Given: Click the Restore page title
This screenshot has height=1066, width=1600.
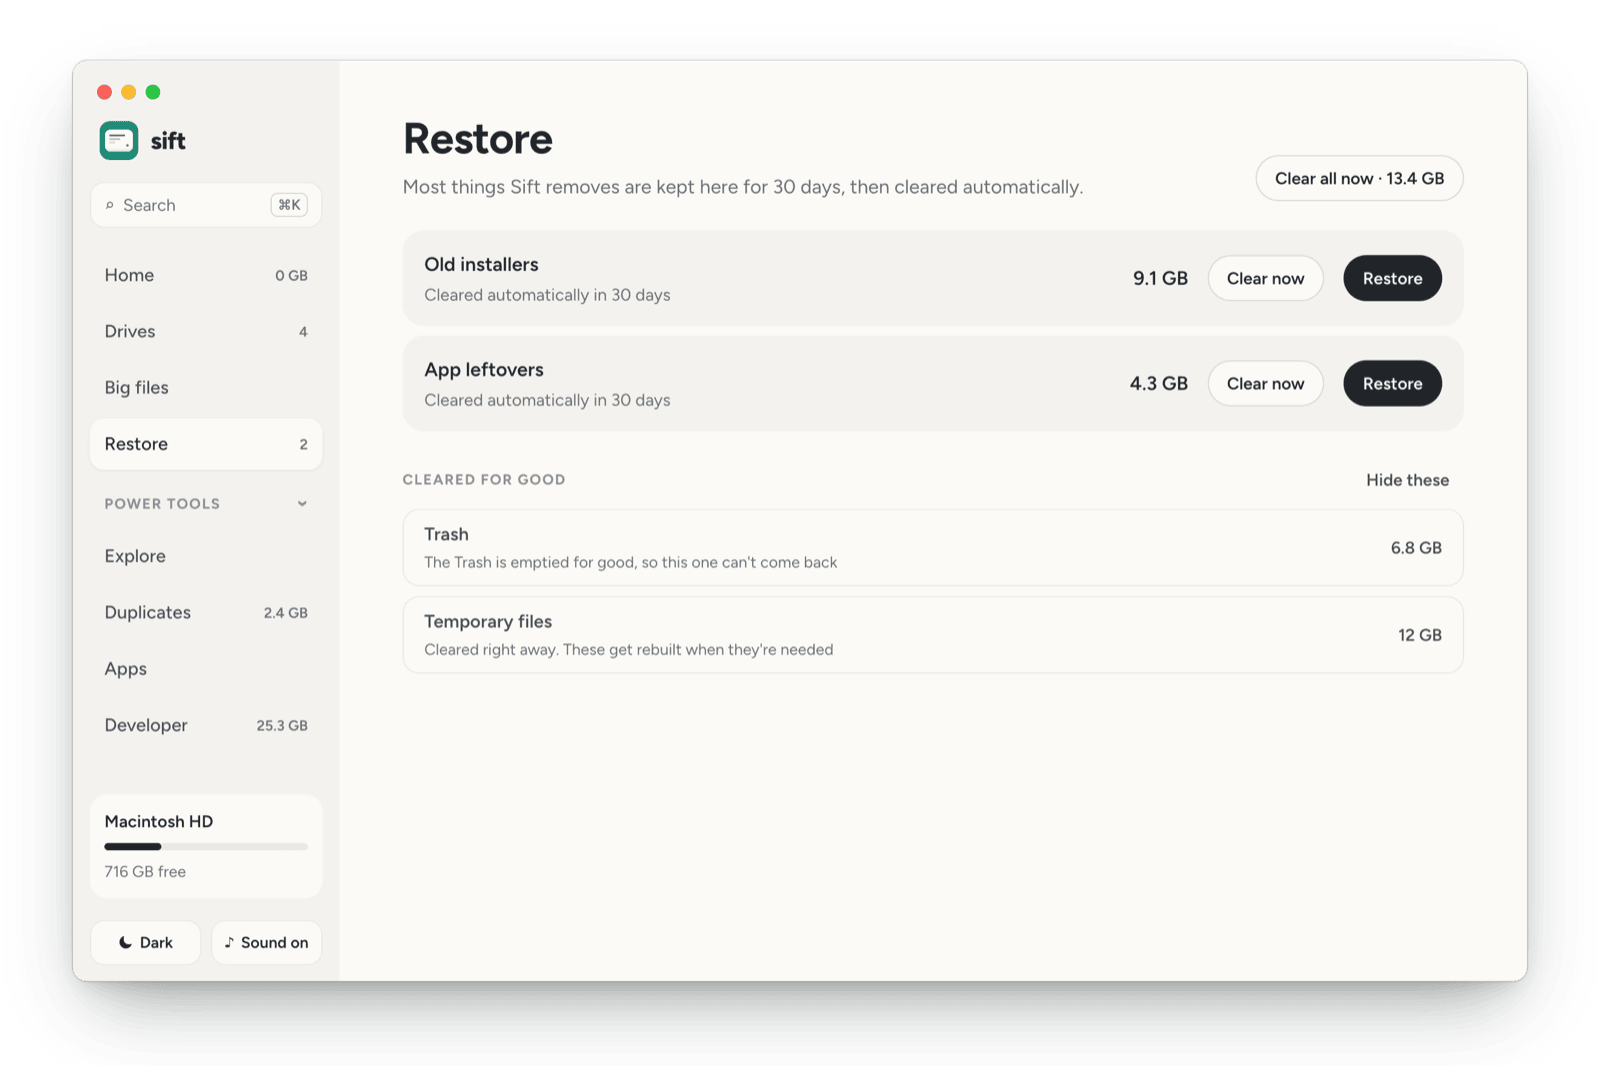Looking at the screenshot, I should (478, 139).
